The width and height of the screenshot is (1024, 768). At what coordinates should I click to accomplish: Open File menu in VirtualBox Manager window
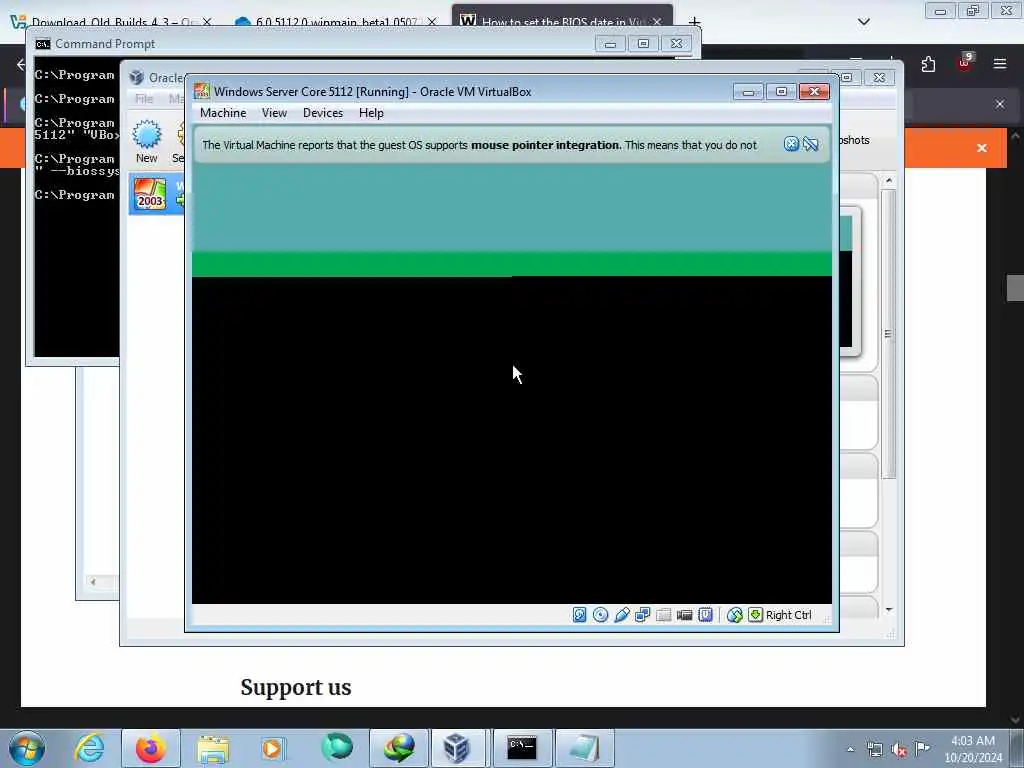144,99
